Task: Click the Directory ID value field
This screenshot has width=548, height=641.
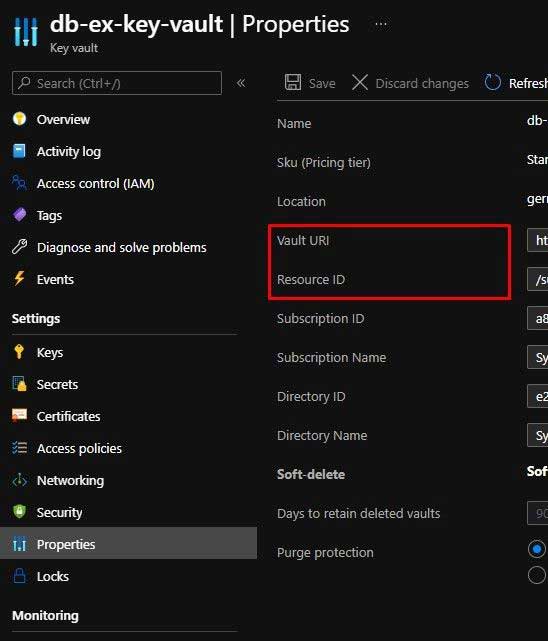Action: coord(537,396)
